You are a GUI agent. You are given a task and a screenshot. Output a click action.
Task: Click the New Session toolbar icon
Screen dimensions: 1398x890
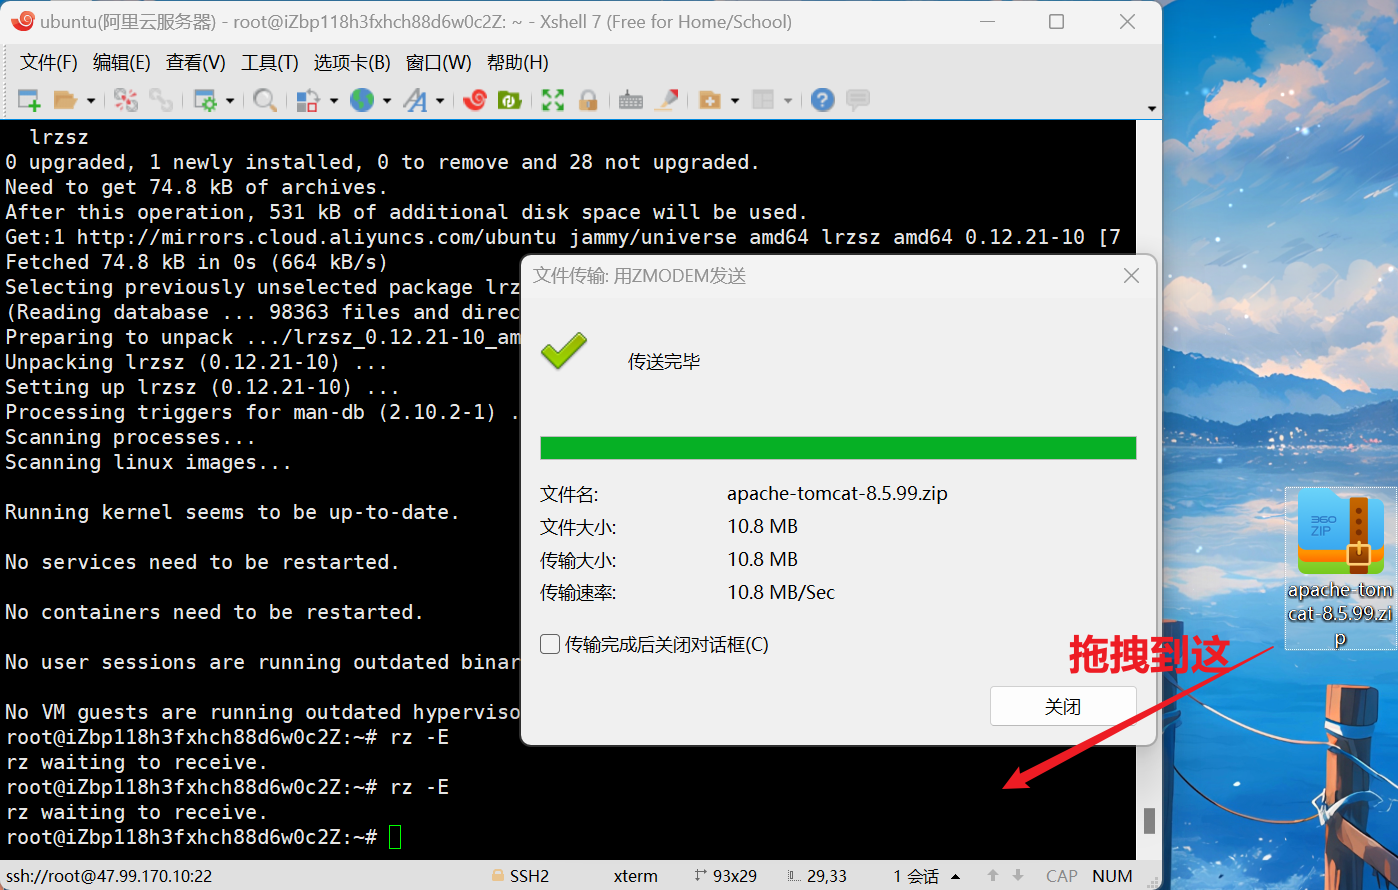(29, 99)
